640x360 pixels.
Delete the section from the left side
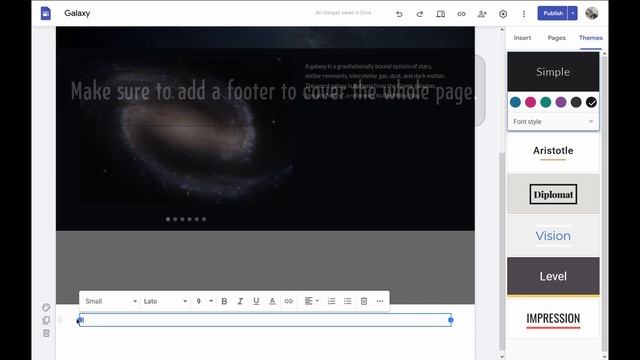(x=46, y=333)
